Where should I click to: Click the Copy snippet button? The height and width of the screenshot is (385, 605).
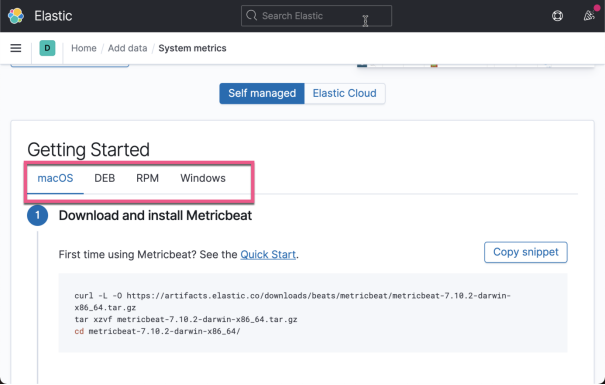coord(526,252)
